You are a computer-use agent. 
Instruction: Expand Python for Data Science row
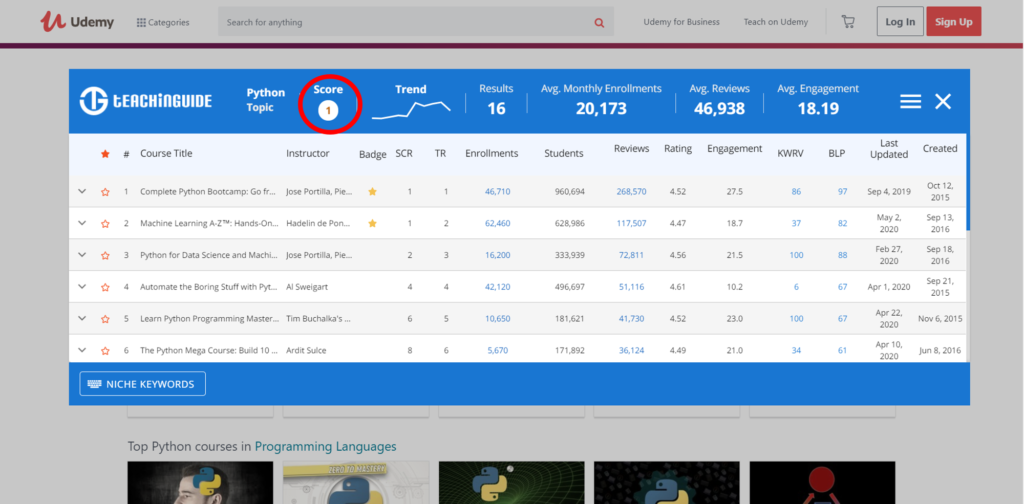pos(82,255)
